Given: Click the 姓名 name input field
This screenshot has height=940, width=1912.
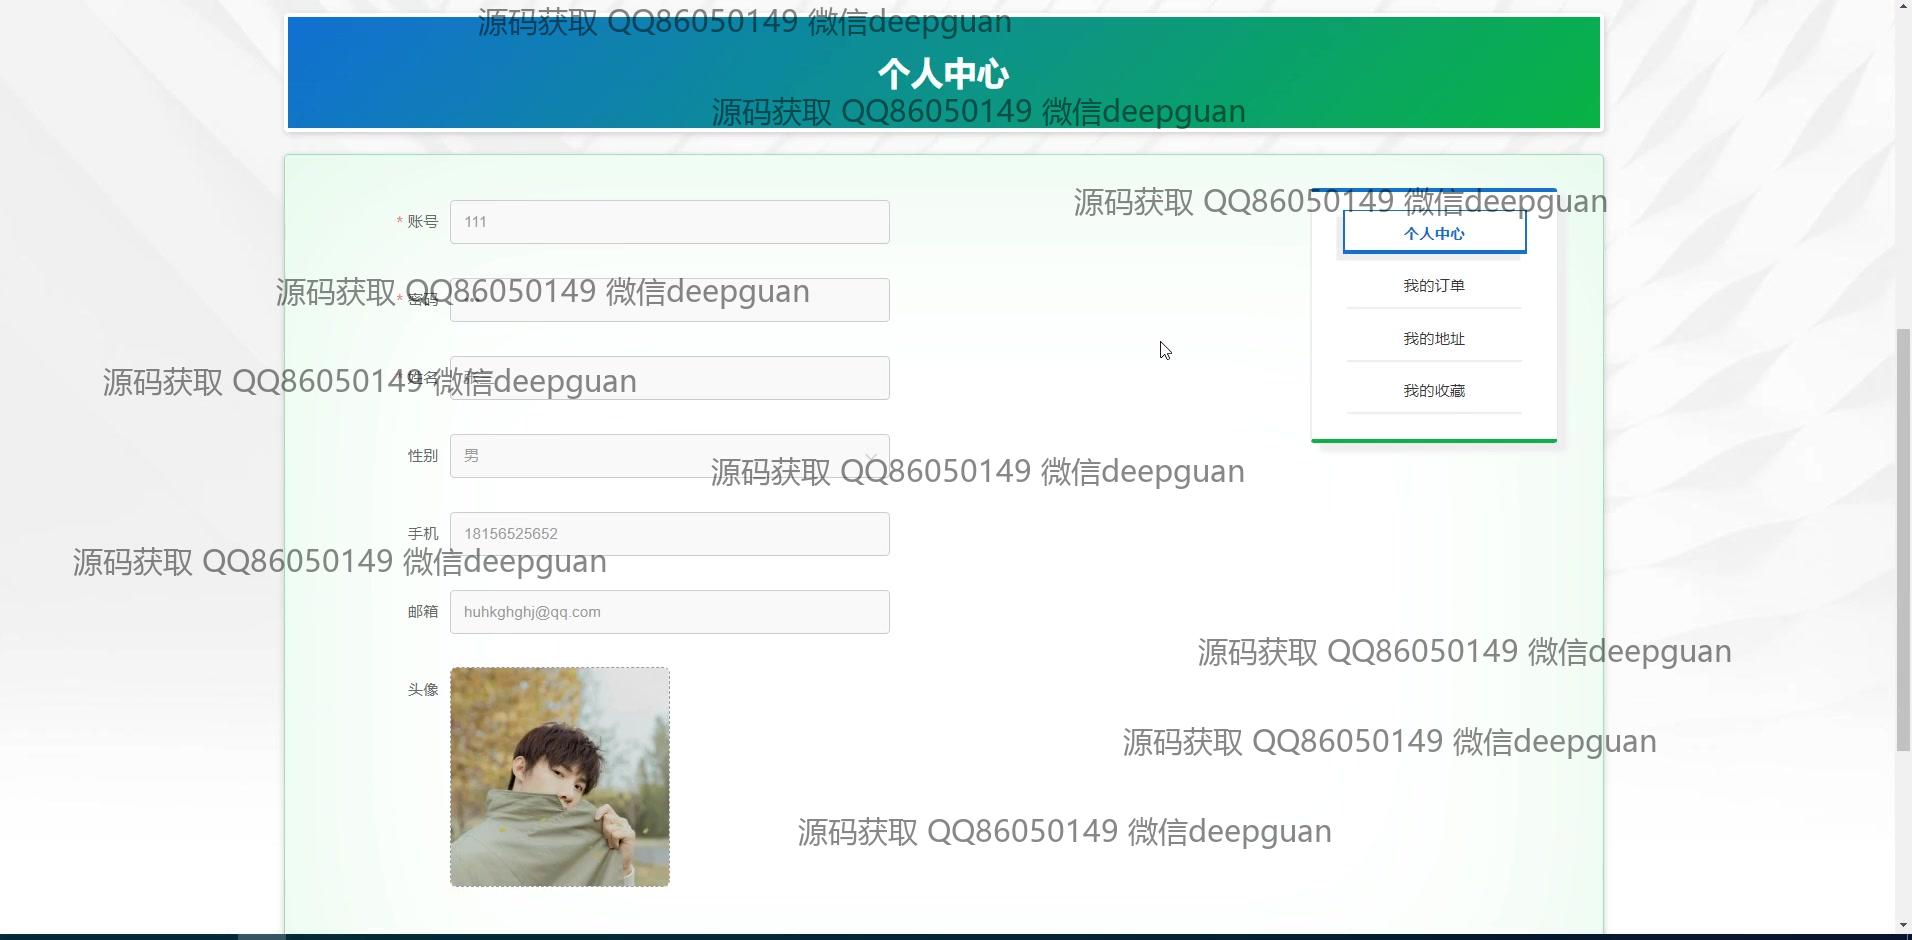Looking at the screenshot, I should point(669,379).
